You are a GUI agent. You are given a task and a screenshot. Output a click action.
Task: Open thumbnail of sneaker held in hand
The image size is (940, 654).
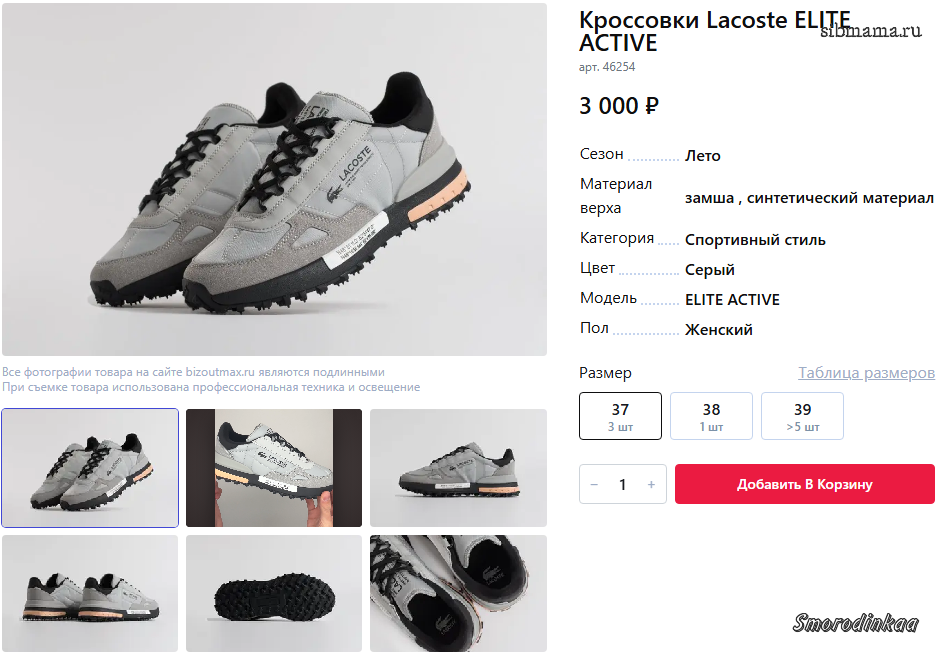[274, 467]
